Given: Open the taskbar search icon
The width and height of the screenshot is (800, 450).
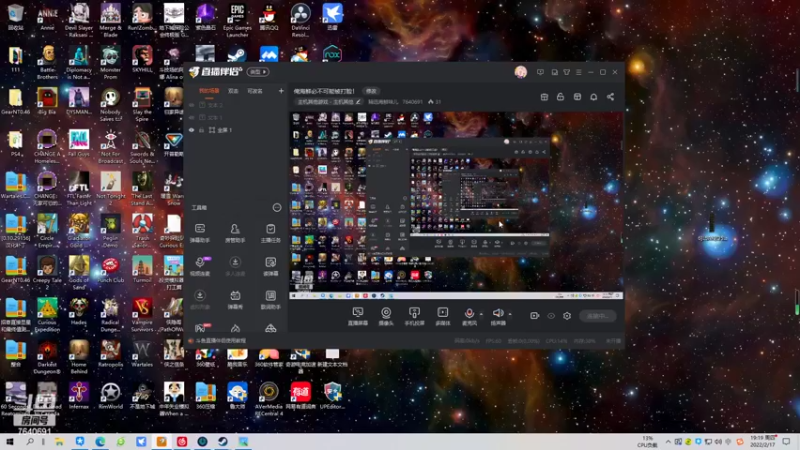Looking at the screenshot, I should tap(30, 441).
